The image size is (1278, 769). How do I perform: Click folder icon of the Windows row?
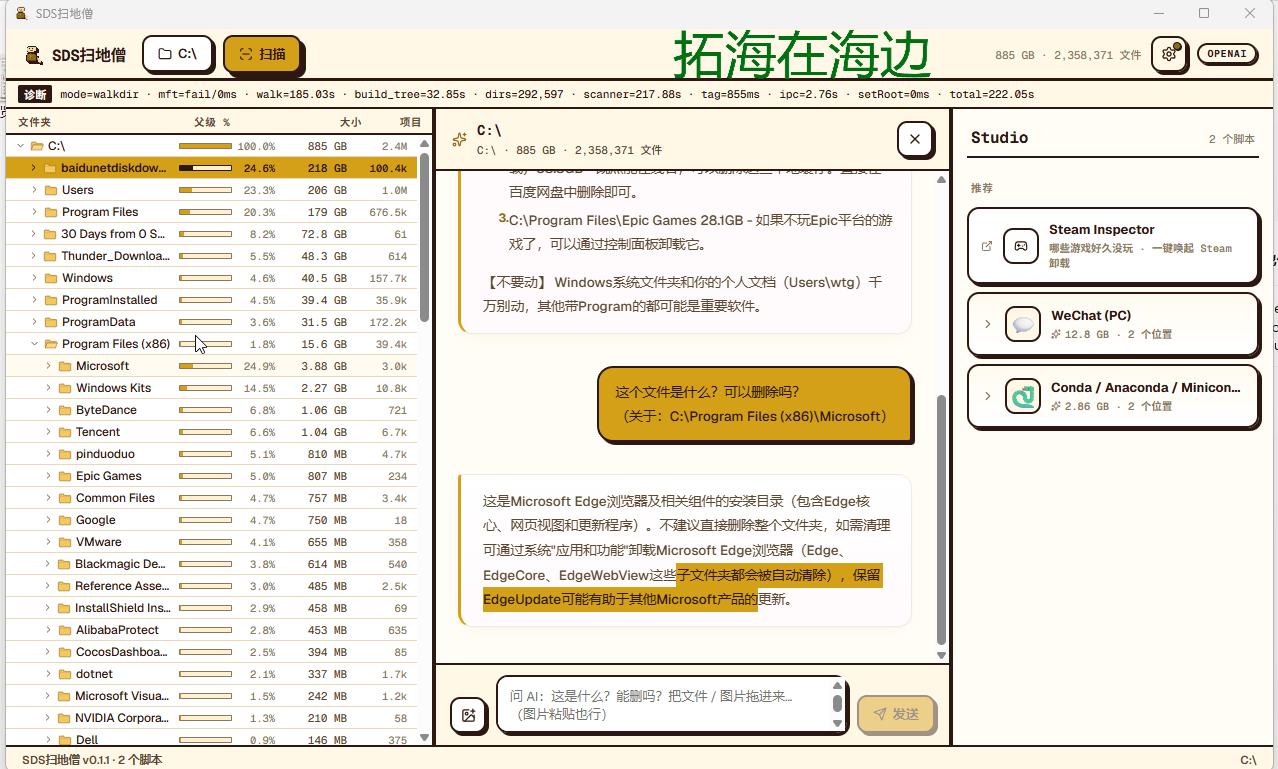tap(52, 278)
